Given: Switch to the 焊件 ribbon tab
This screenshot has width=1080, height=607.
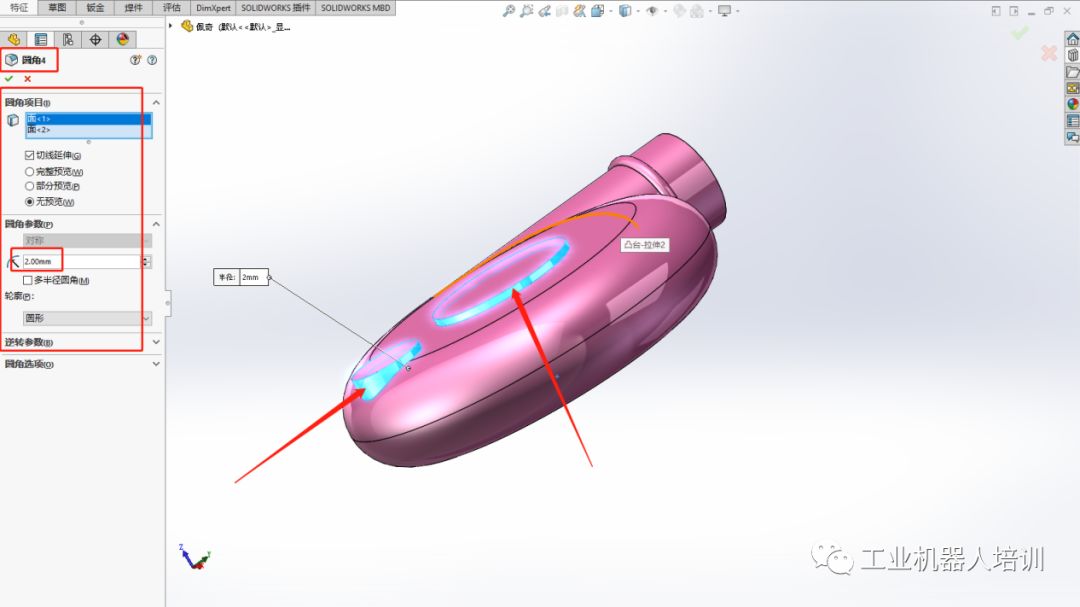Looking at the screenshot, I should (x=133, y=8).
